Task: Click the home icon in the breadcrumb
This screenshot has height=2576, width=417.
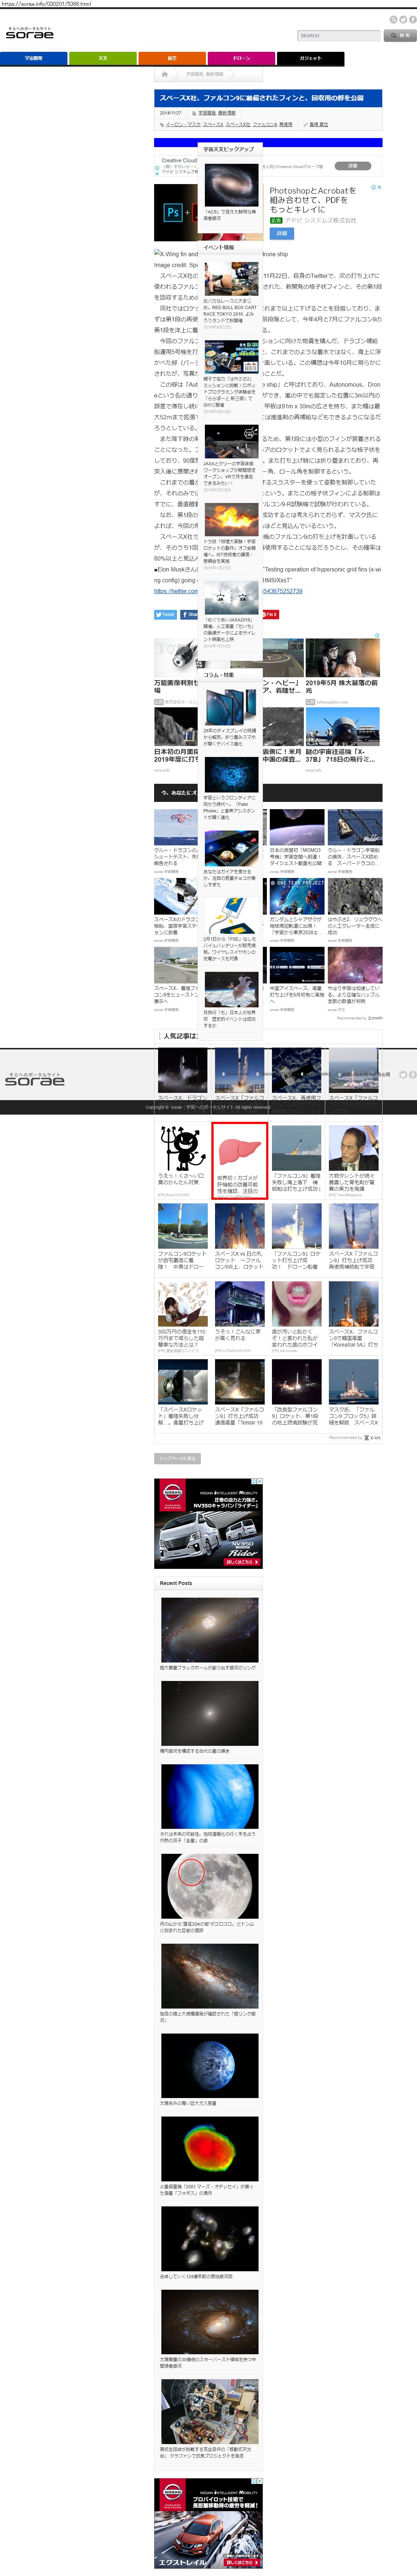Action: (x=165, y=74)
